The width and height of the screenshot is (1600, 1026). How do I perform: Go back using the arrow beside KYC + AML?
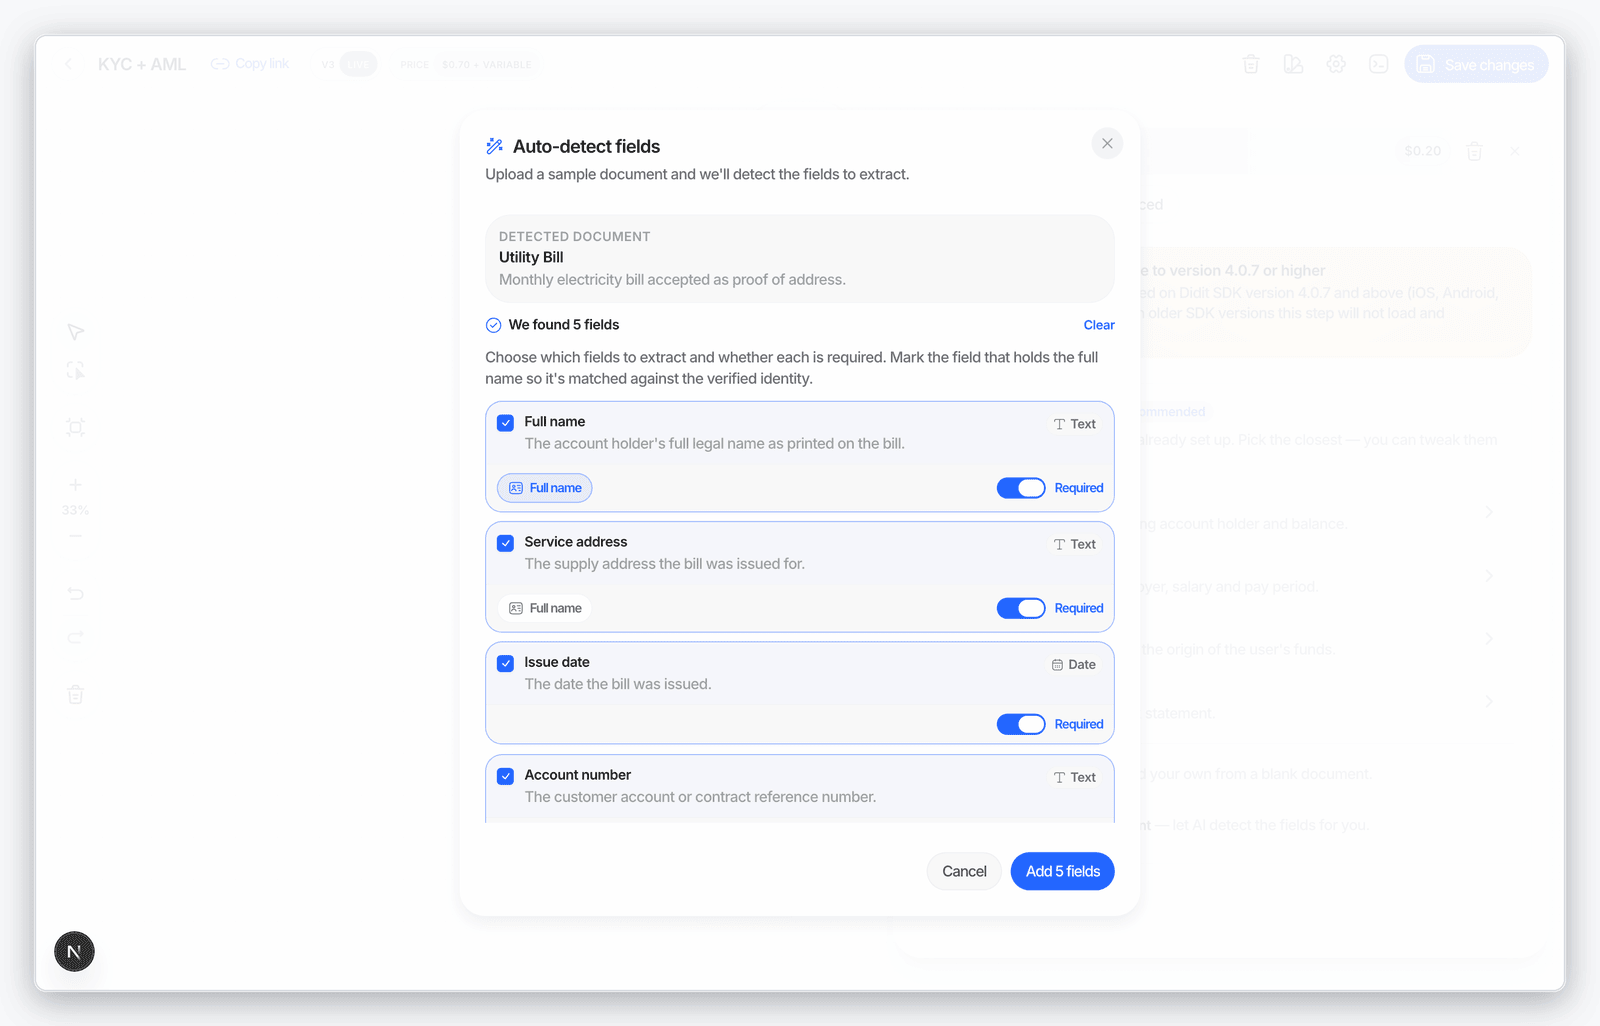(x=68, y=64)
